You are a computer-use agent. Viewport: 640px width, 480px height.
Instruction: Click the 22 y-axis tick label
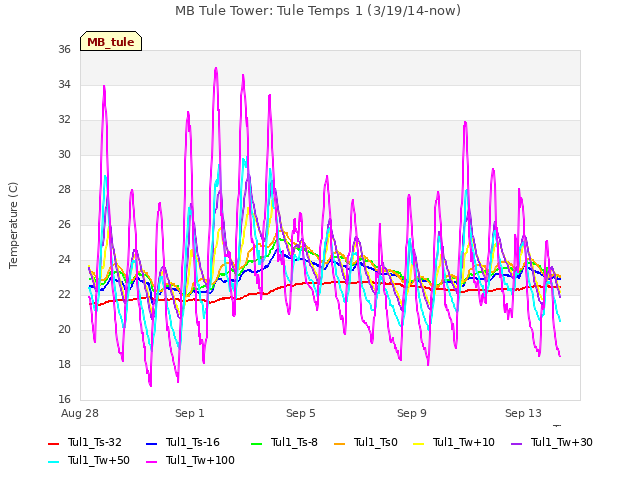pos(64,295)
